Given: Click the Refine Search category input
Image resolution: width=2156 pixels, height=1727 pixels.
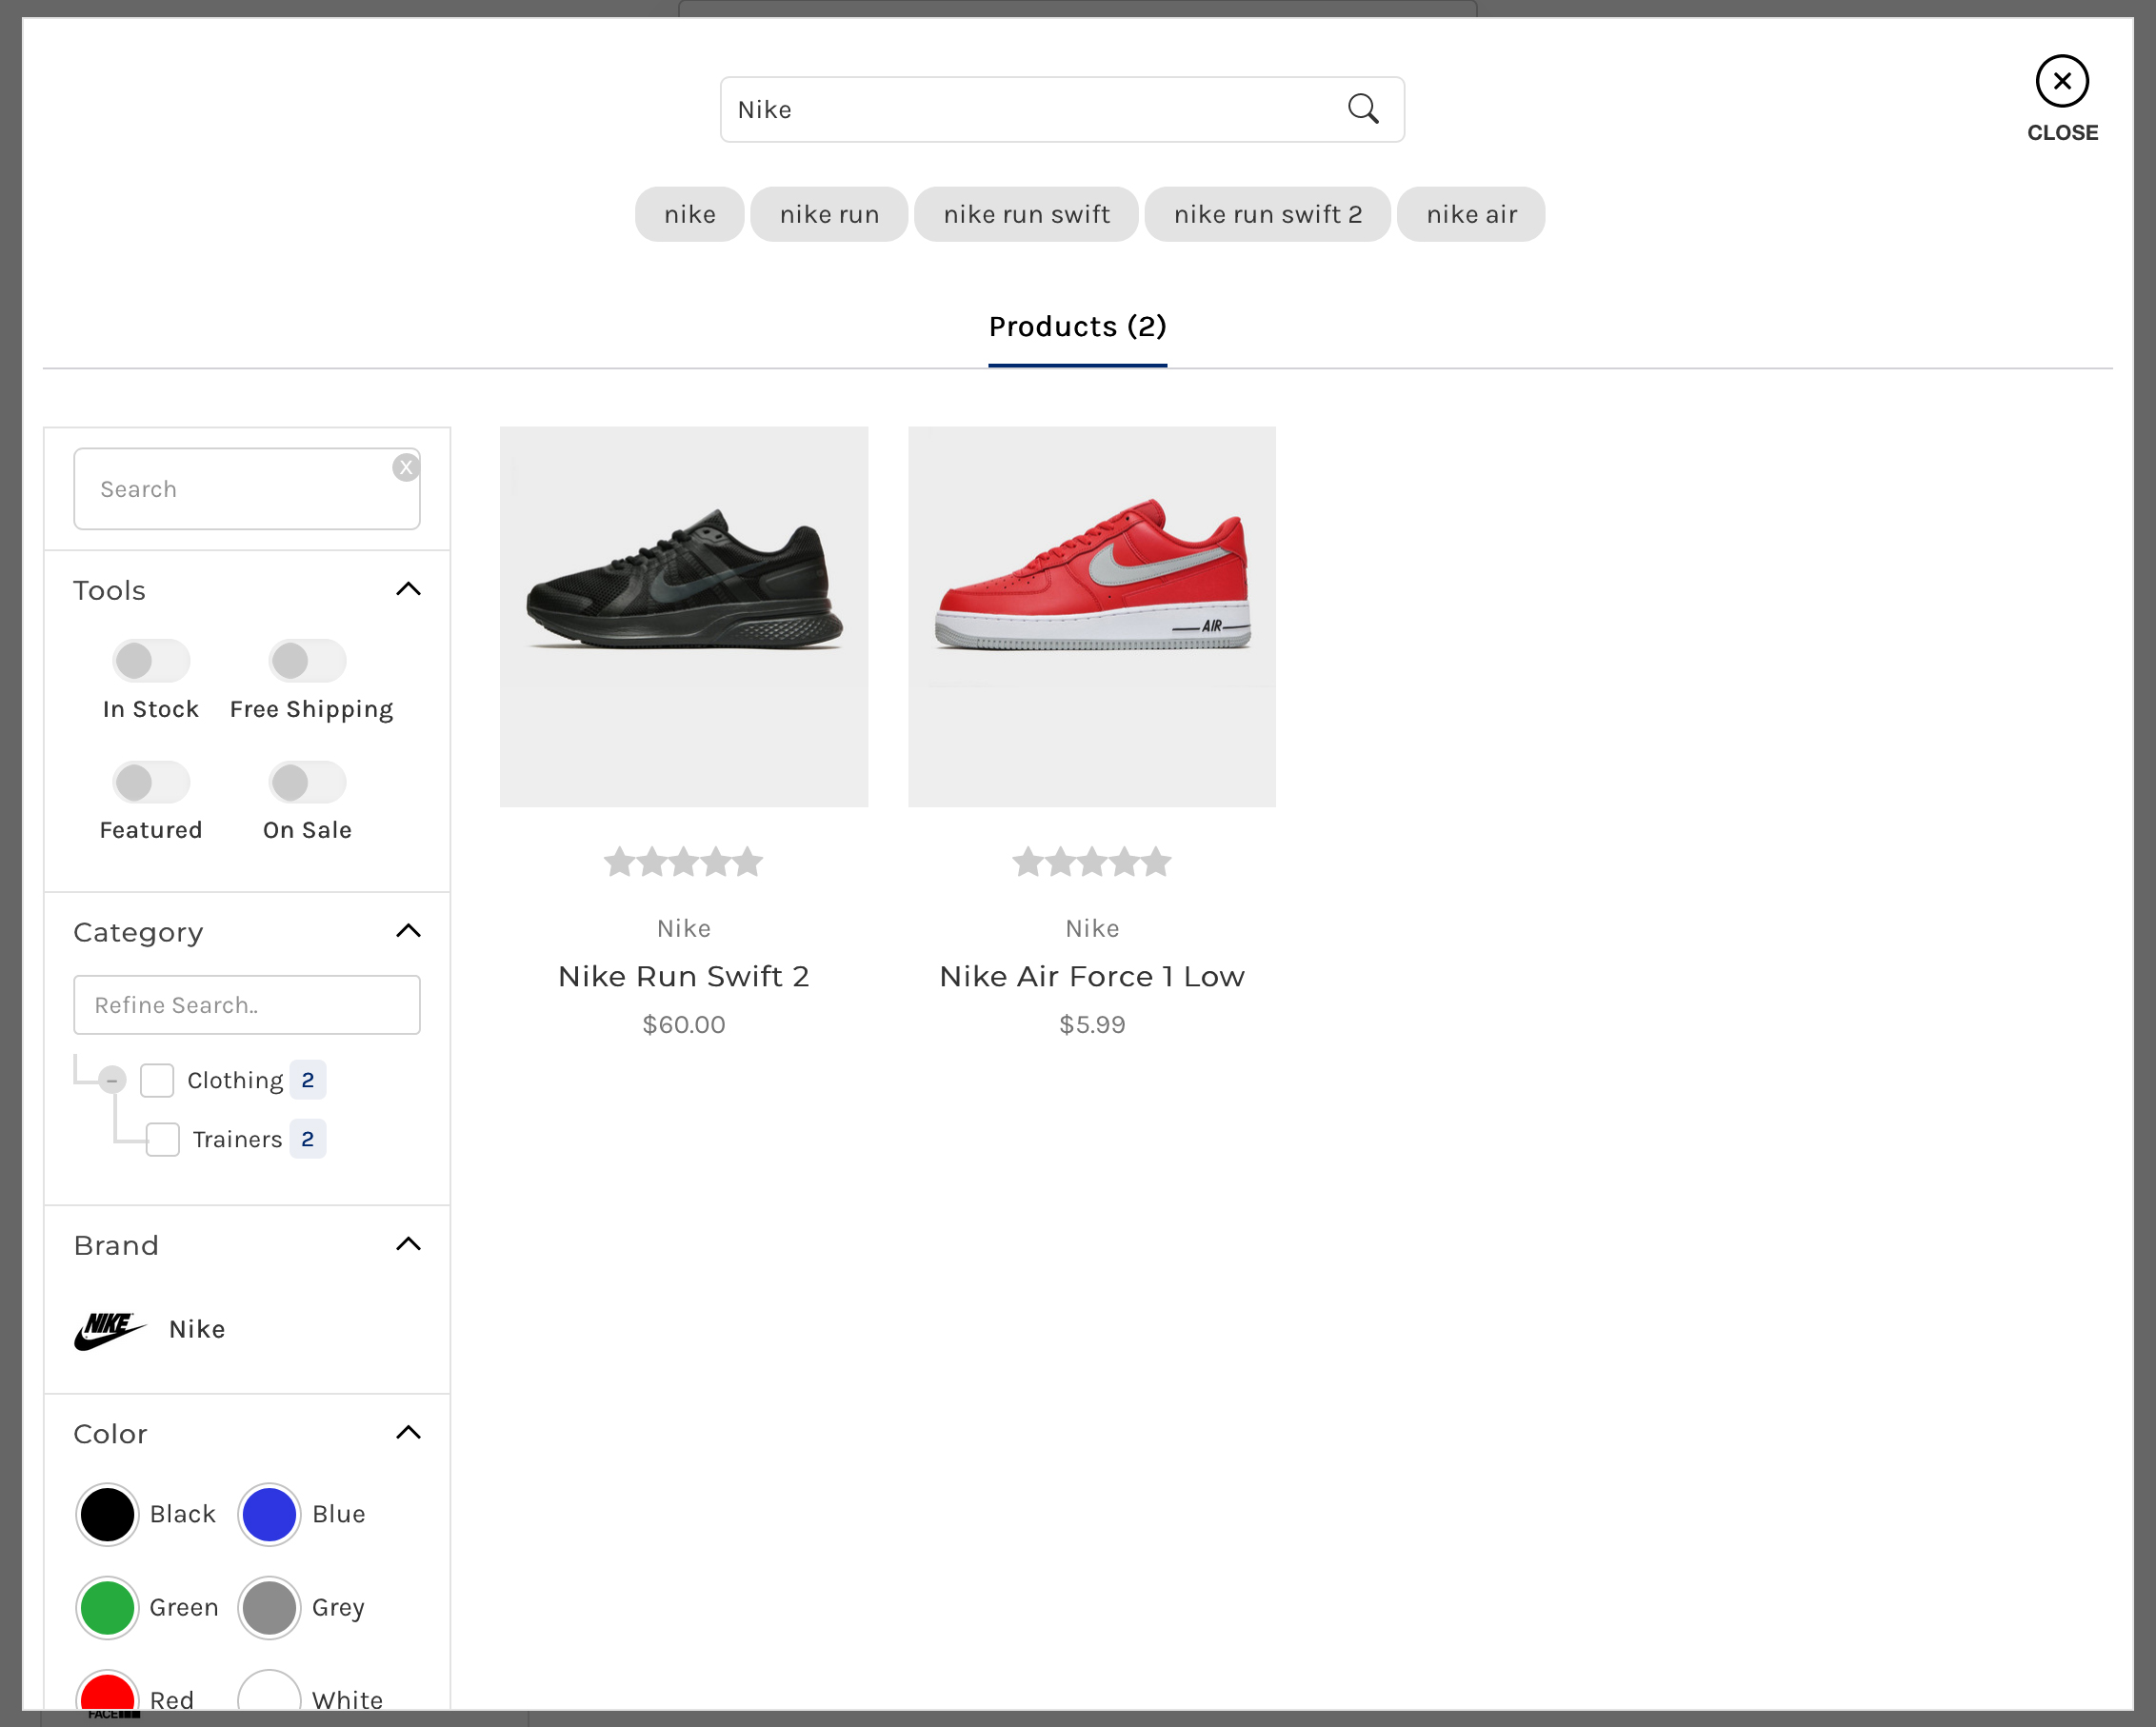Looking at the screenshot, I should coord(247,1005).
